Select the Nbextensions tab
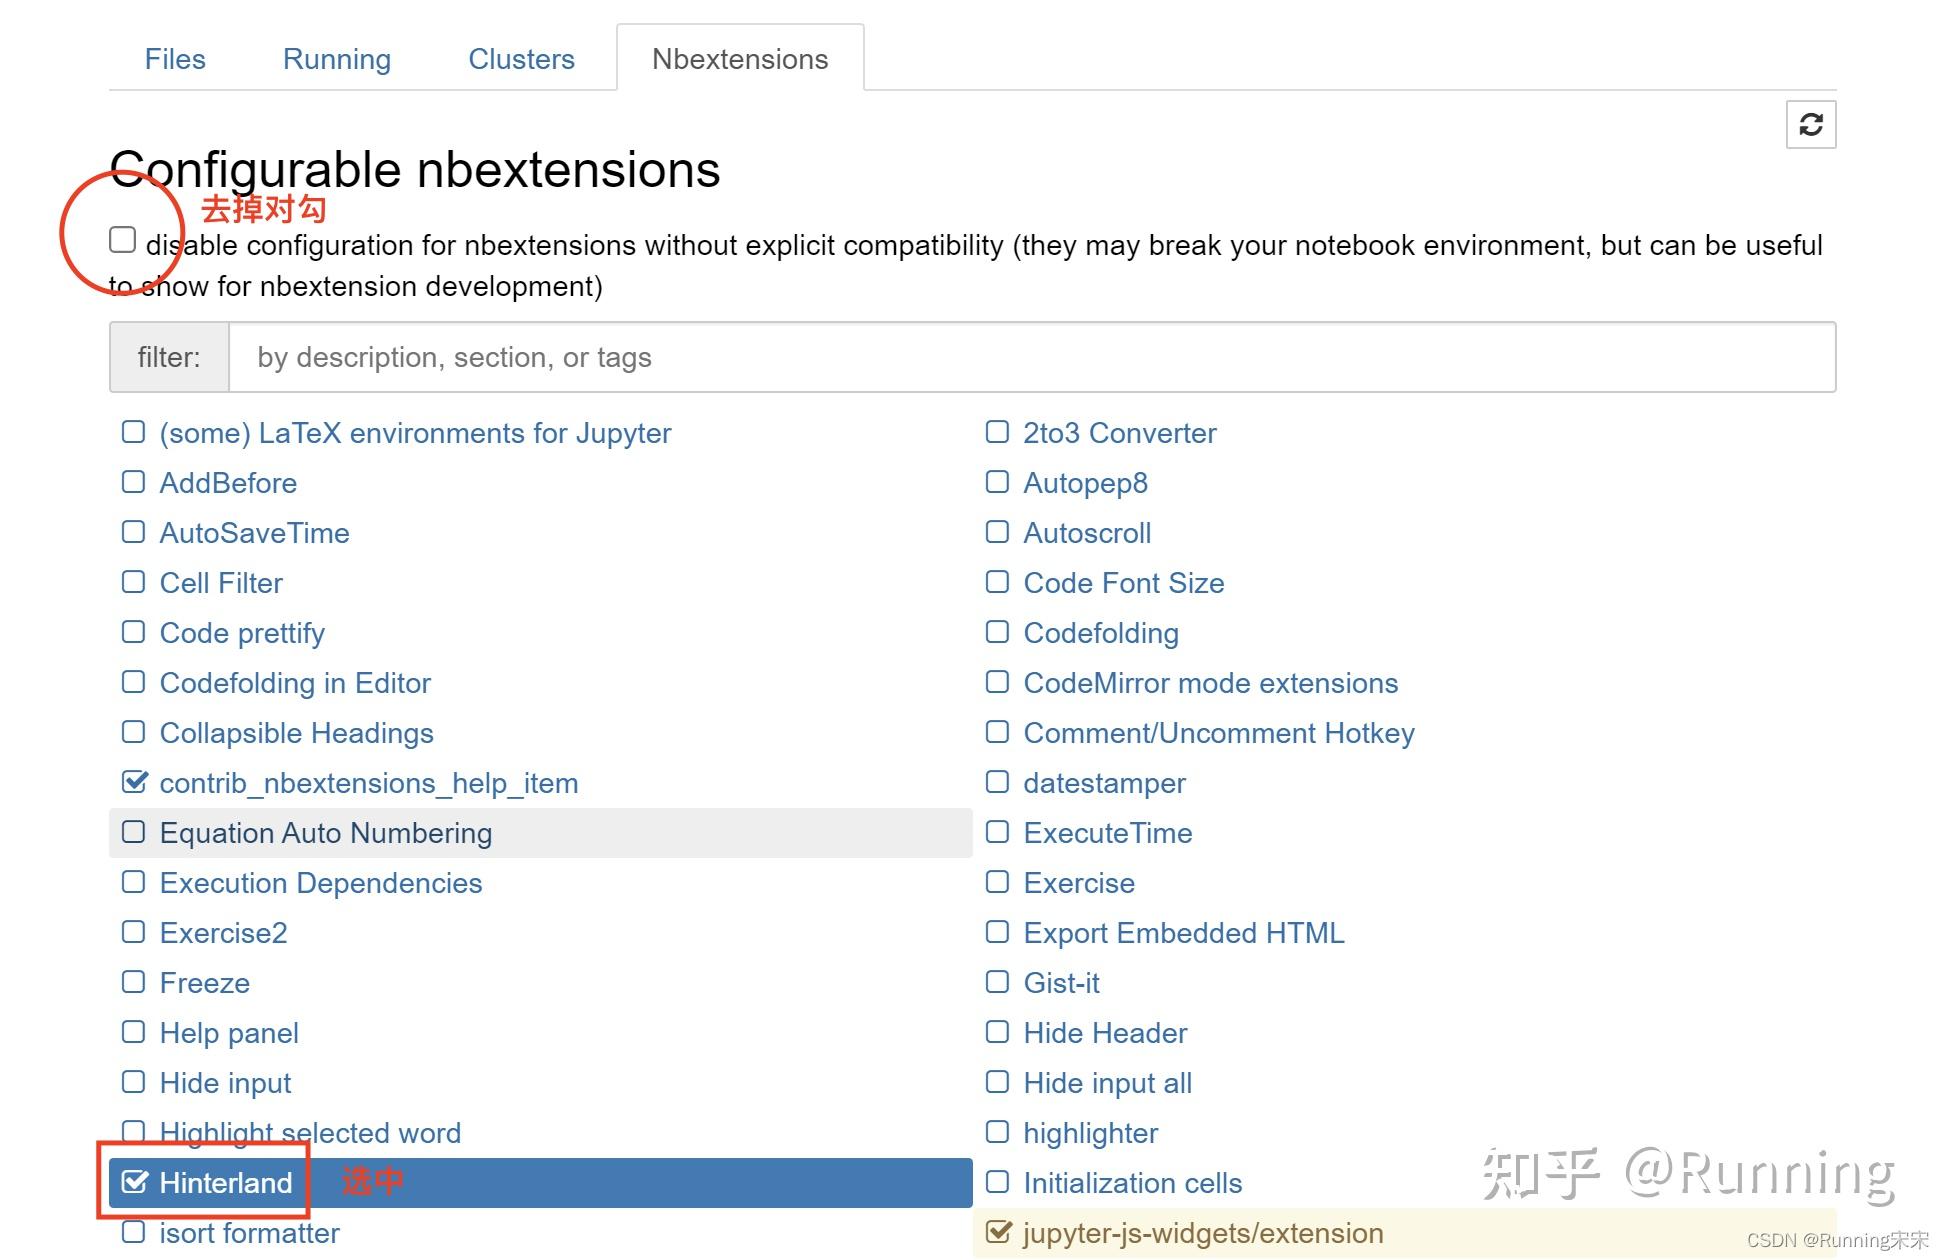The image size is (1944, 1260). point(740,59)
